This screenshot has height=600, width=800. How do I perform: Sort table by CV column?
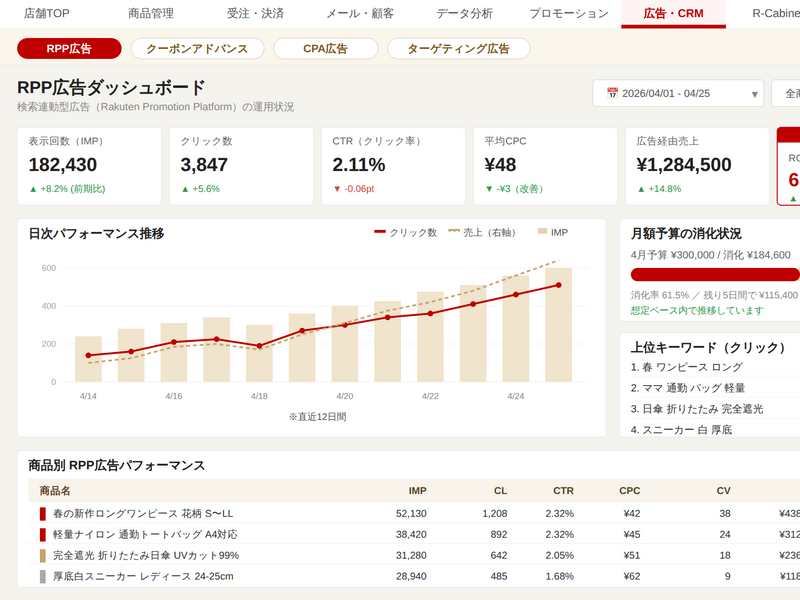(x=723, y=491)
